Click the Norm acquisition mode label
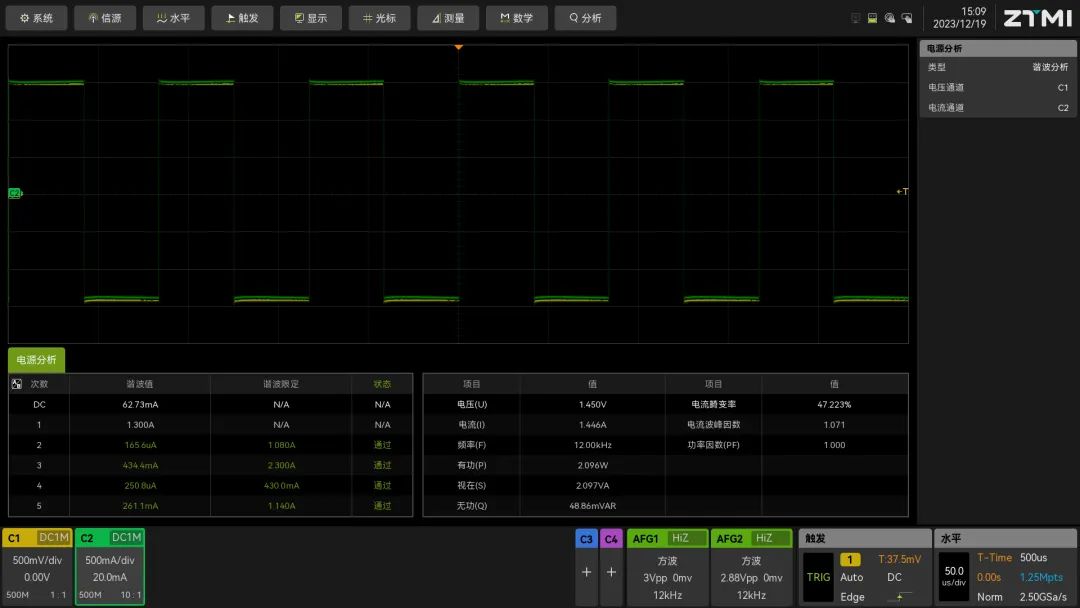Viewport: 1080px width, 608px height. (x=990, y=596)
